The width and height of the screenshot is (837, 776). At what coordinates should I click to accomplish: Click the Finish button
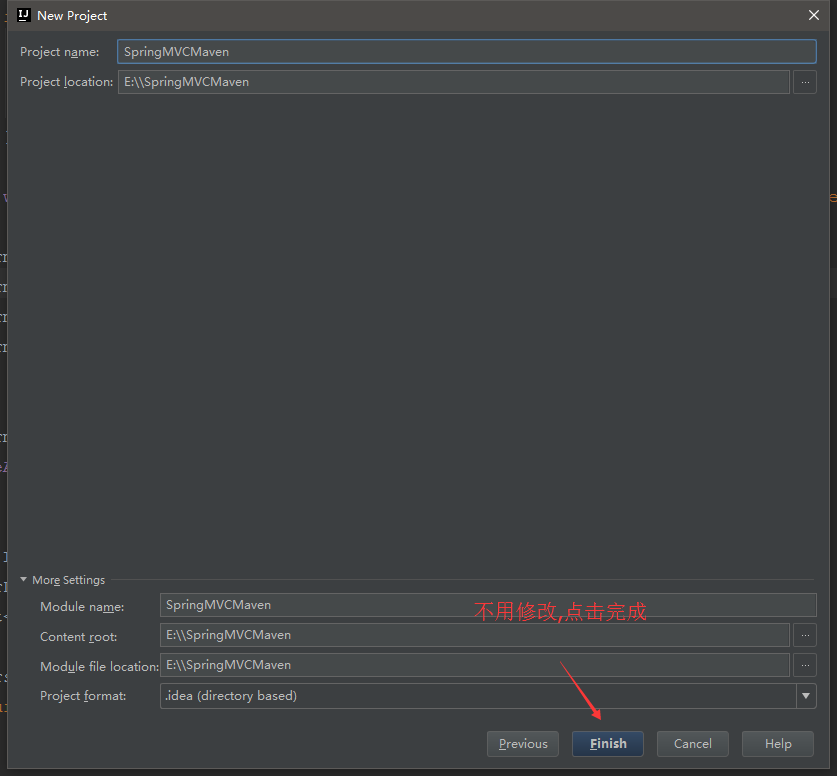click(x=607, y=743)
